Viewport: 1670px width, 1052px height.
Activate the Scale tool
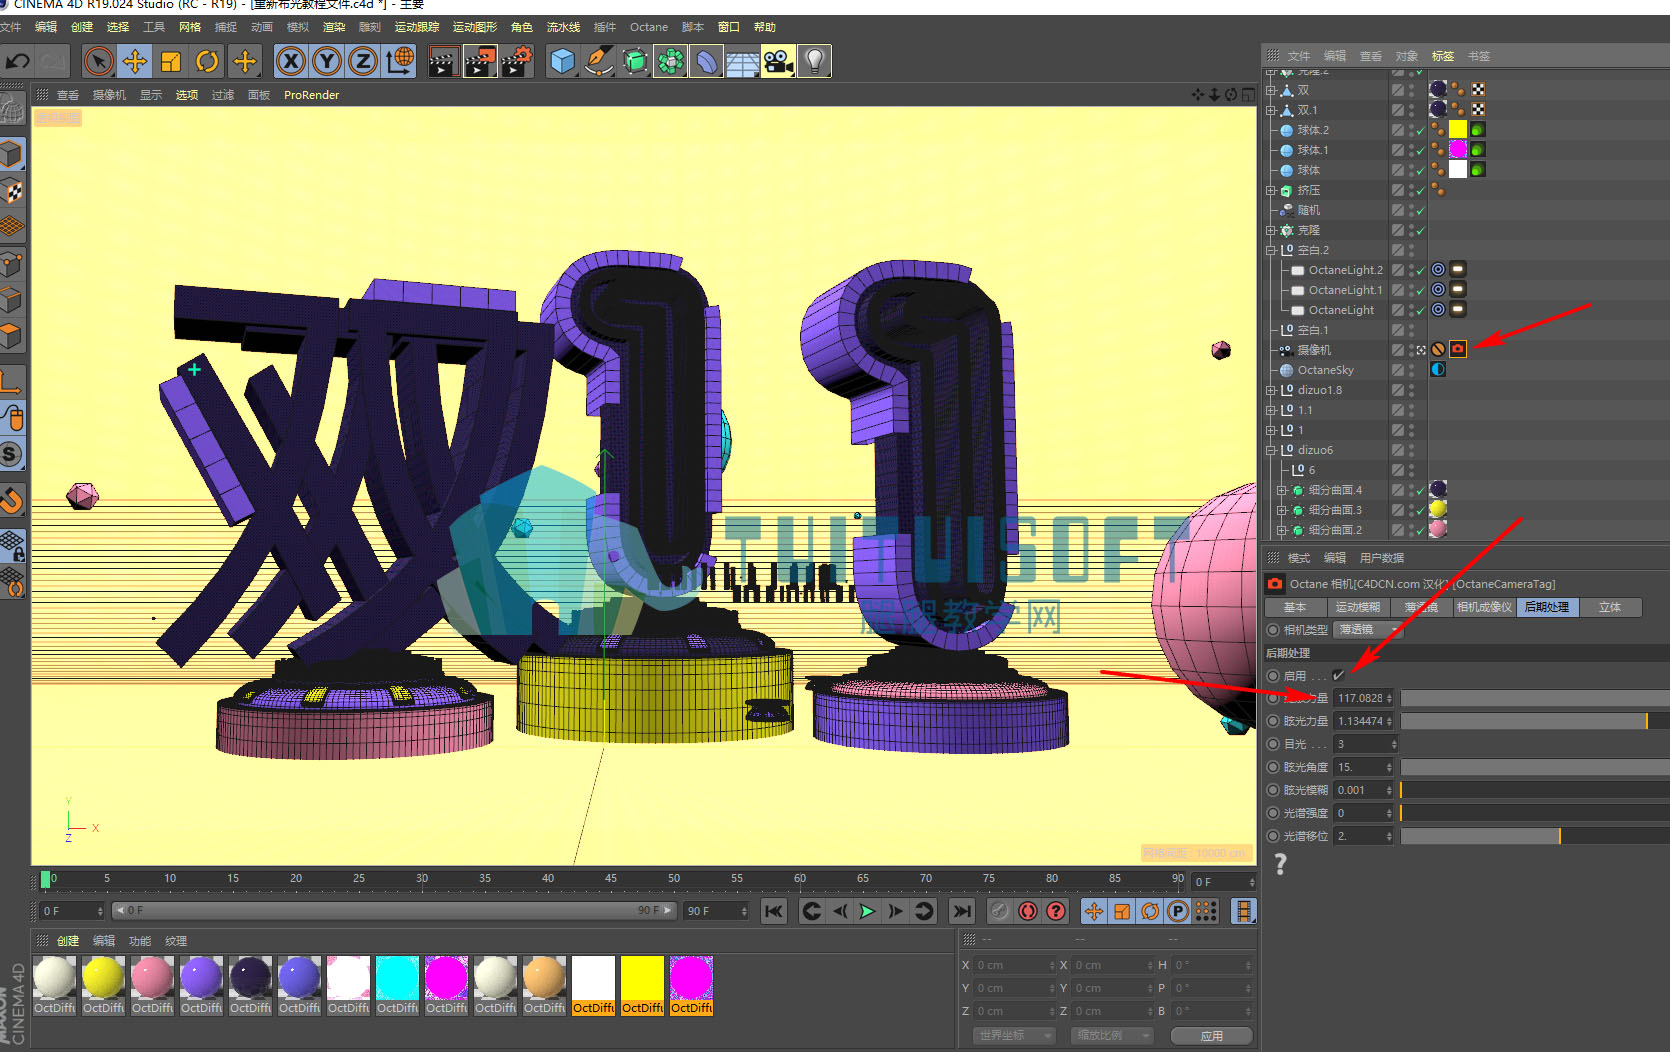tap(171, 61)
